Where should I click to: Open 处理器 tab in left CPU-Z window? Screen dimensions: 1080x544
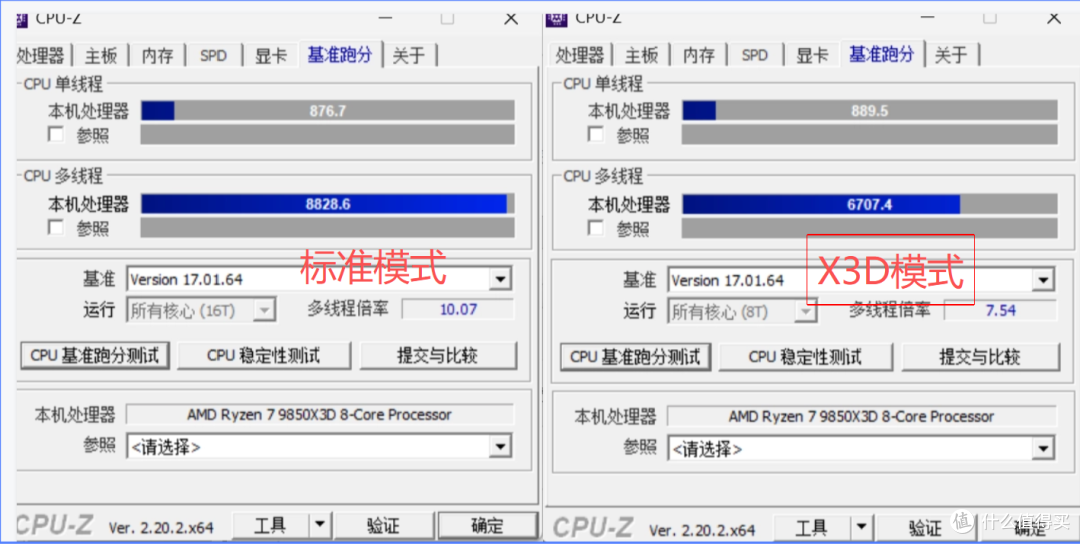pos(43,55)
